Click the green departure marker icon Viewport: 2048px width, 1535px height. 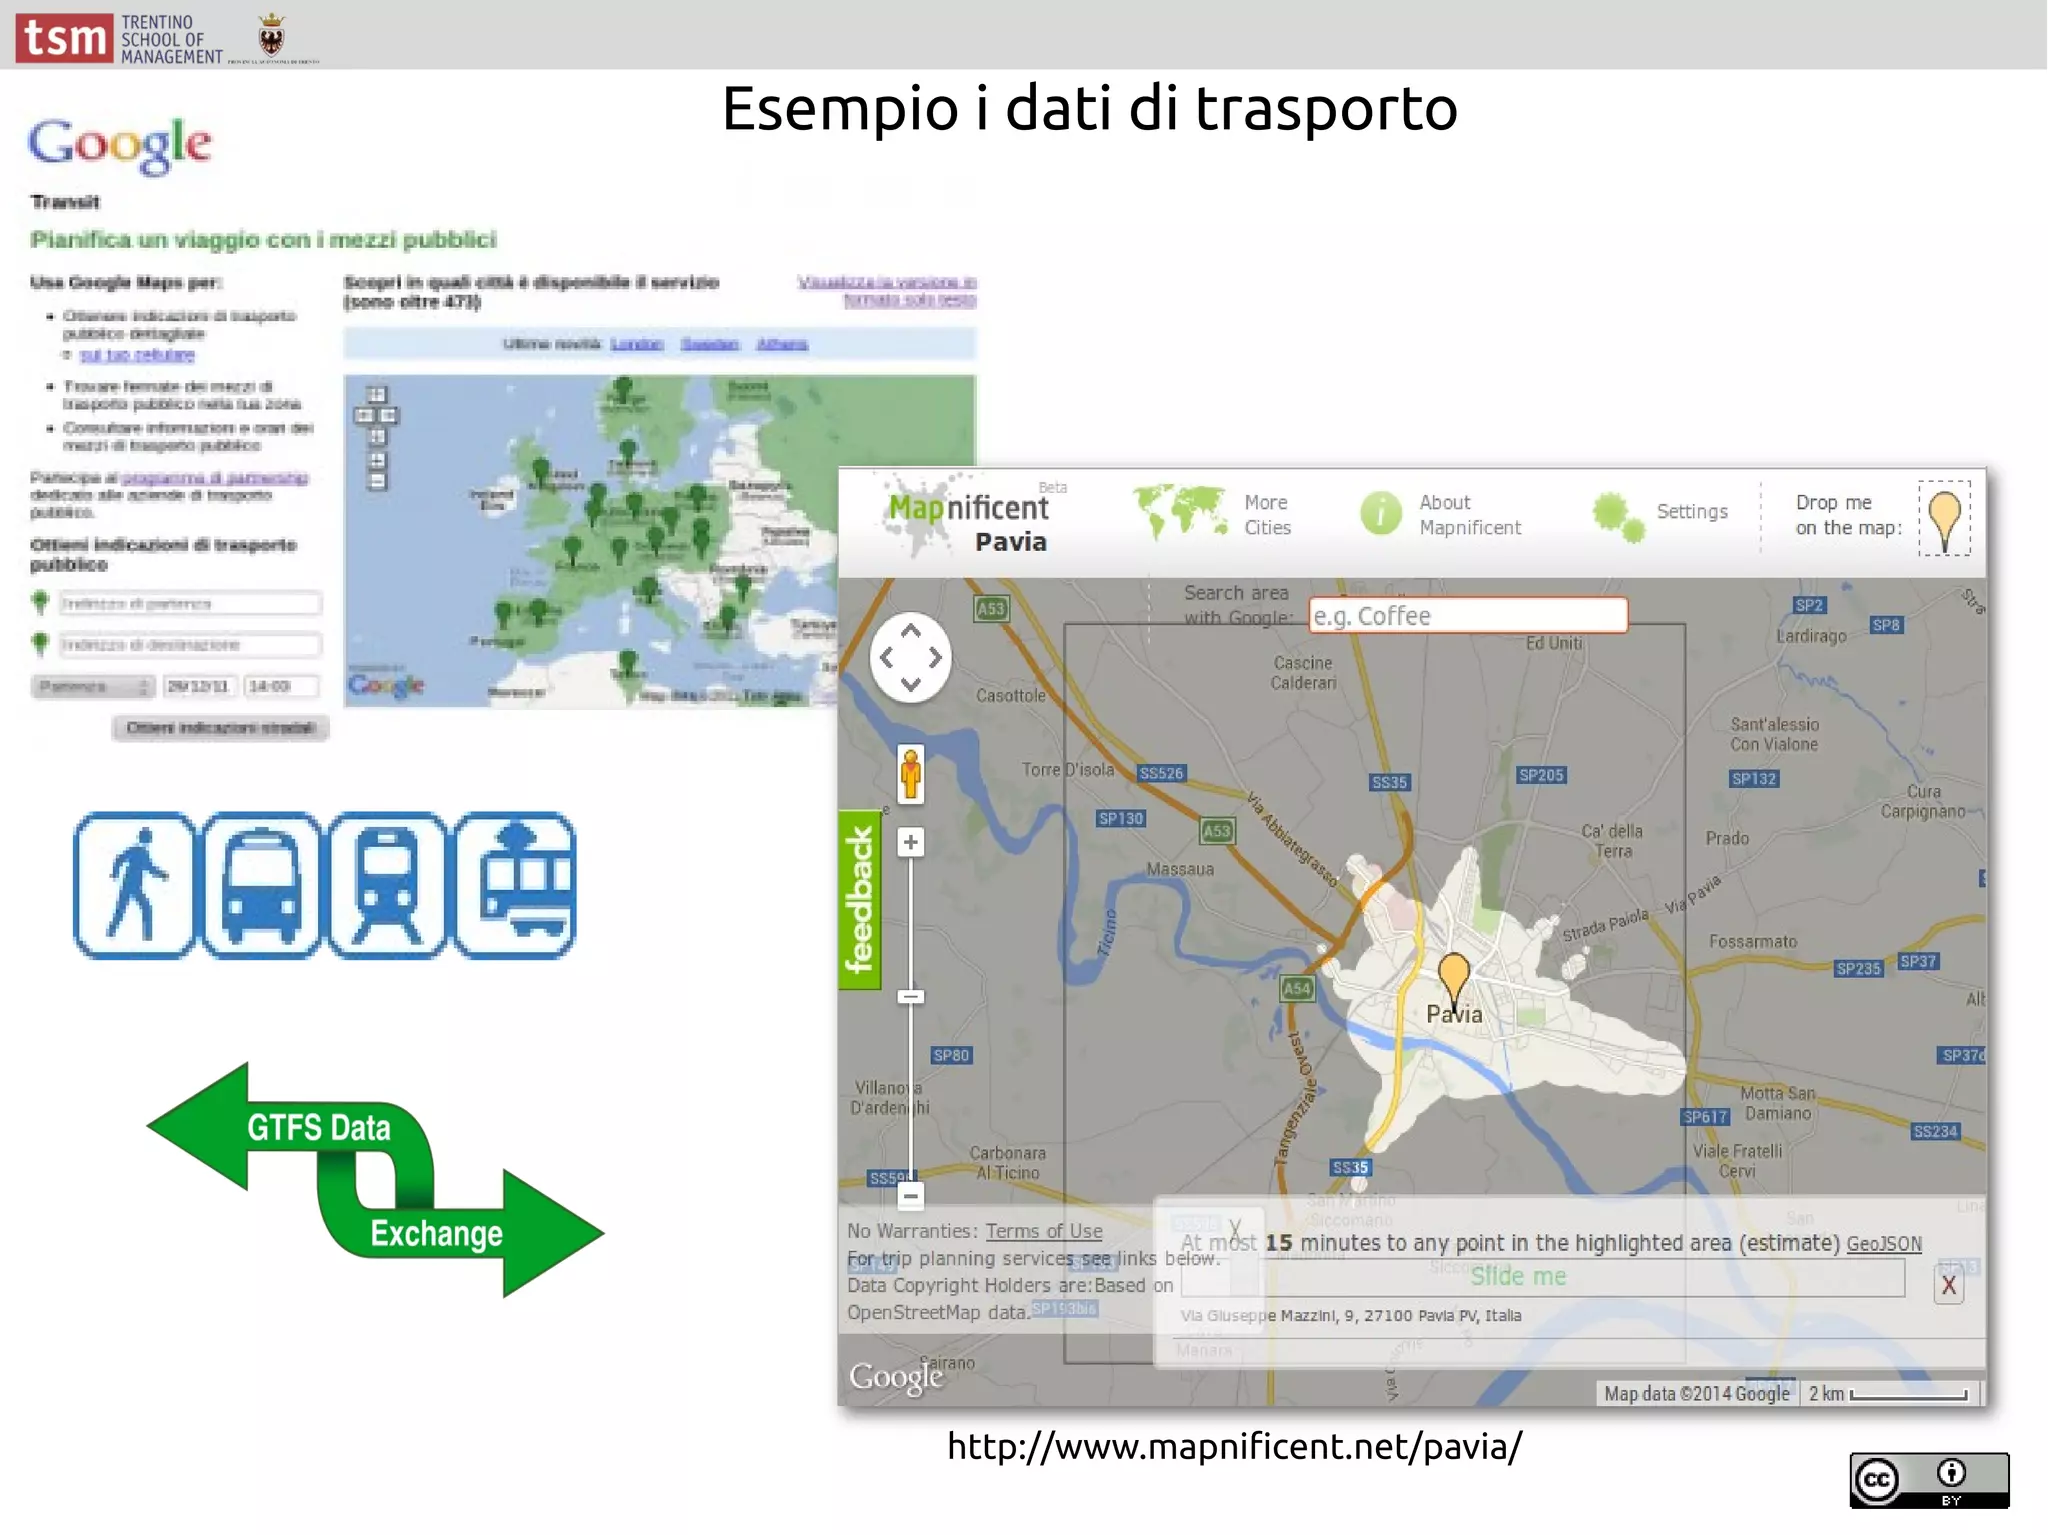[40, 603]
